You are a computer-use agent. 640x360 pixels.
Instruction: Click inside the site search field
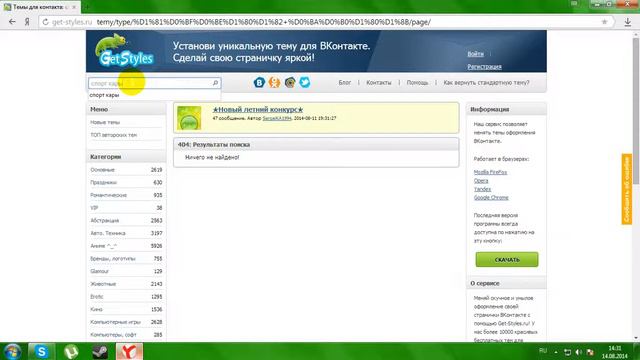pos(155,83)
